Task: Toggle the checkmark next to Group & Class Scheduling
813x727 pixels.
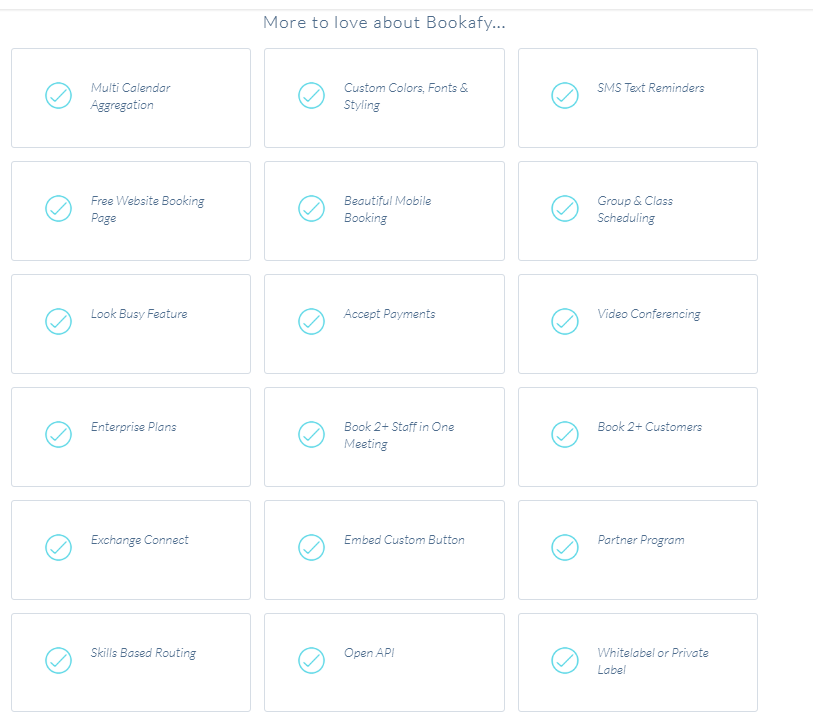Action: (x=564, y=209)
